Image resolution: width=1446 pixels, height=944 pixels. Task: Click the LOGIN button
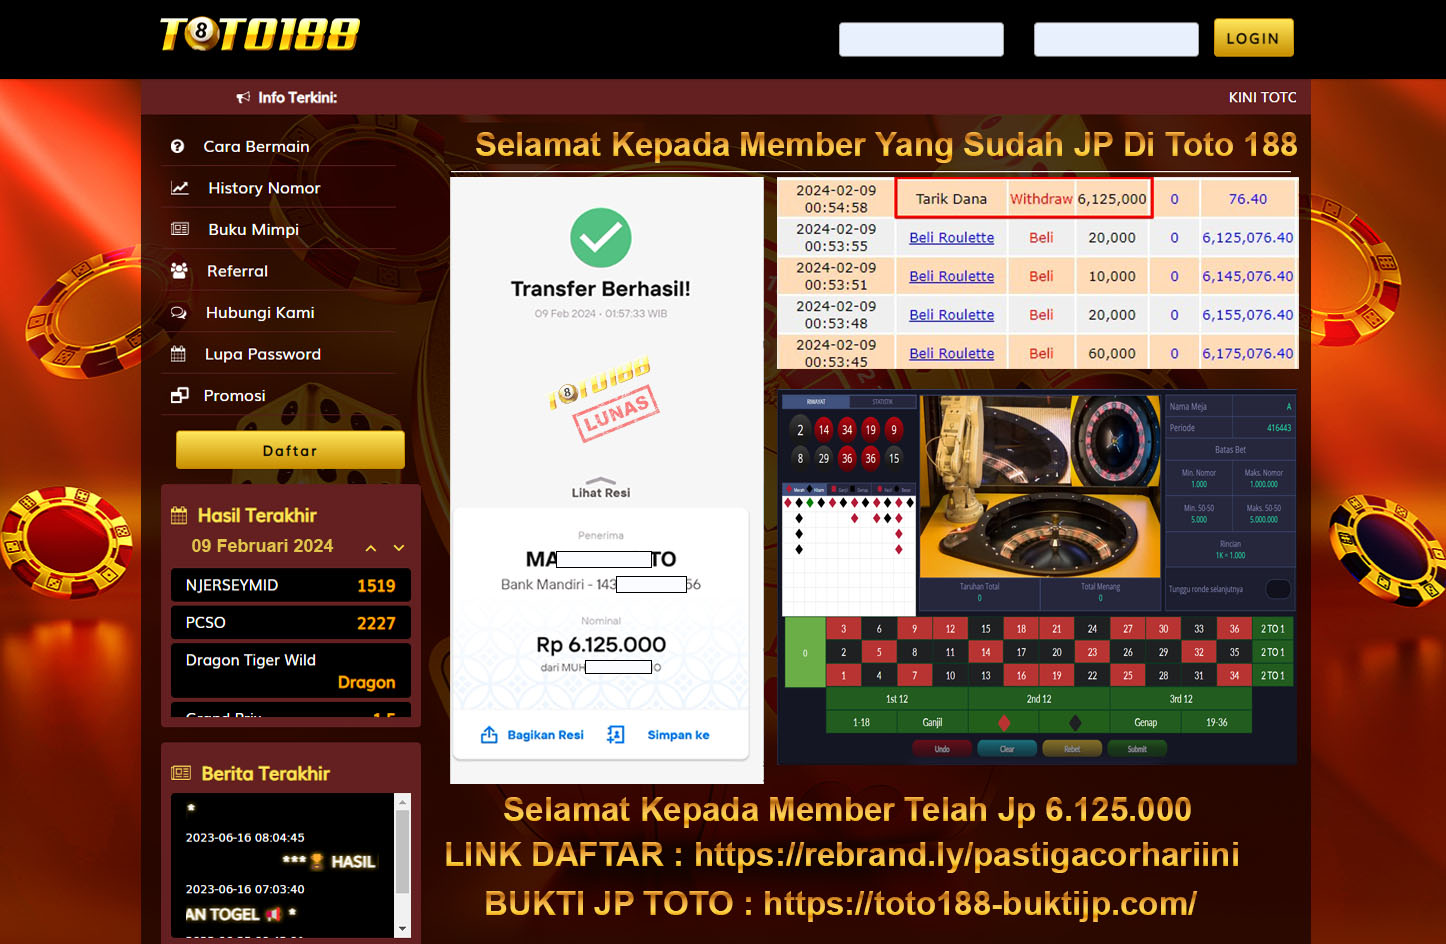point(1253,38)
